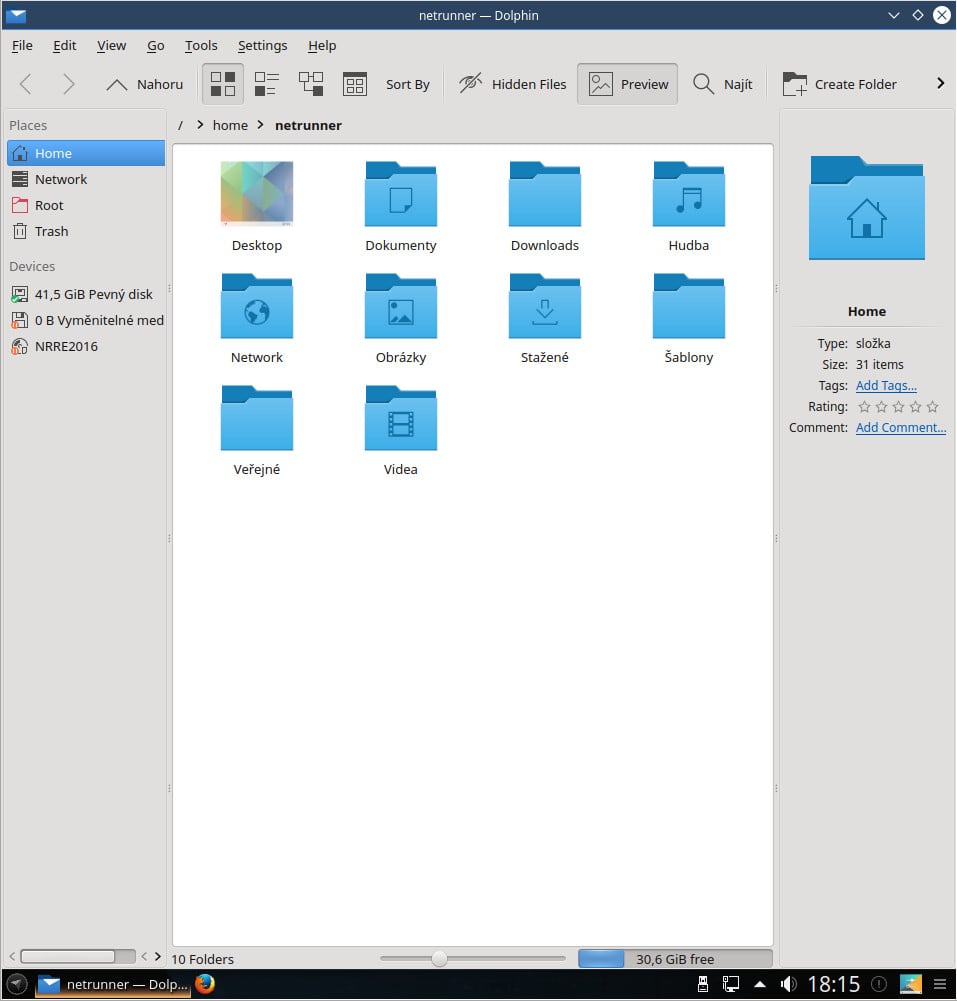Open the Sort By dropdown

[407, 84]
